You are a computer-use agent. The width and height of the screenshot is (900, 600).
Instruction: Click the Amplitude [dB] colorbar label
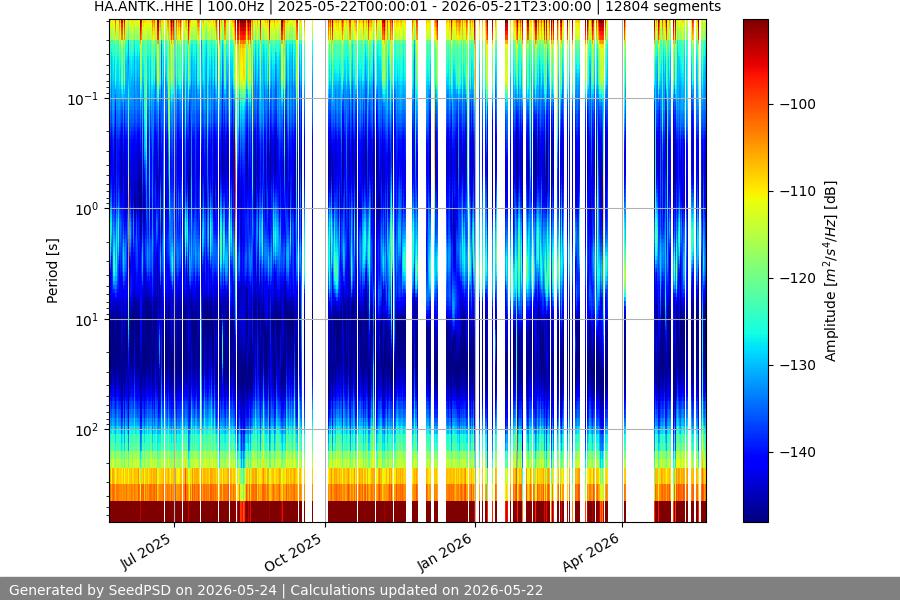tap(831, 271)
